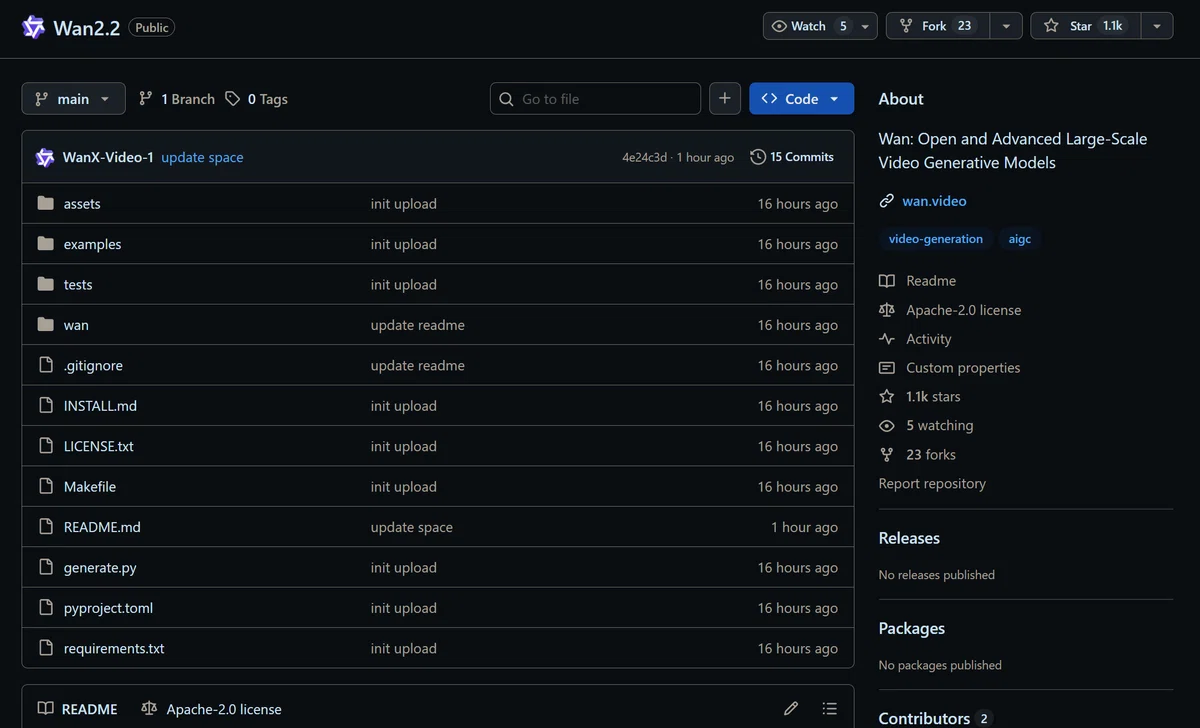Click the Makefile file icon

coord(45,486)
